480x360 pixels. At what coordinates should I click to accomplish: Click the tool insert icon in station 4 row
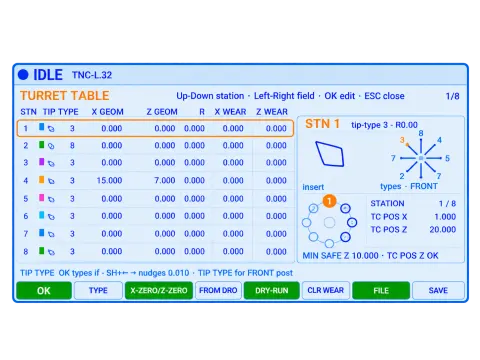pyautogui.click(x=51, y=181)
